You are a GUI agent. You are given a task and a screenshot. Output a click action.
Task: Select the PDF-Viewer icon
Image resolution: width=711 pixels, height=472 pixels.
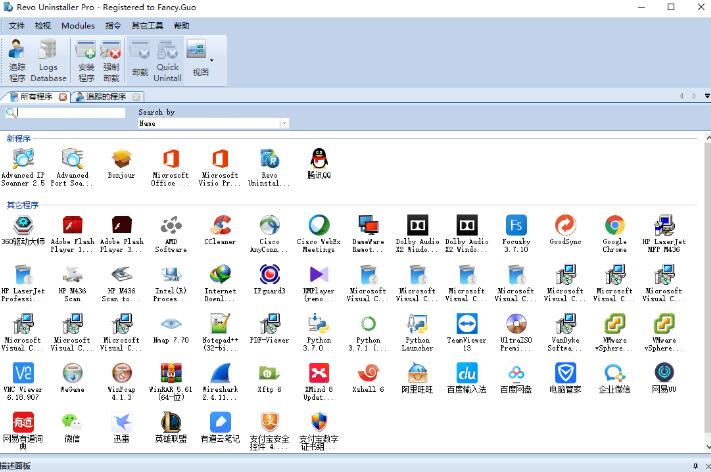269,324
